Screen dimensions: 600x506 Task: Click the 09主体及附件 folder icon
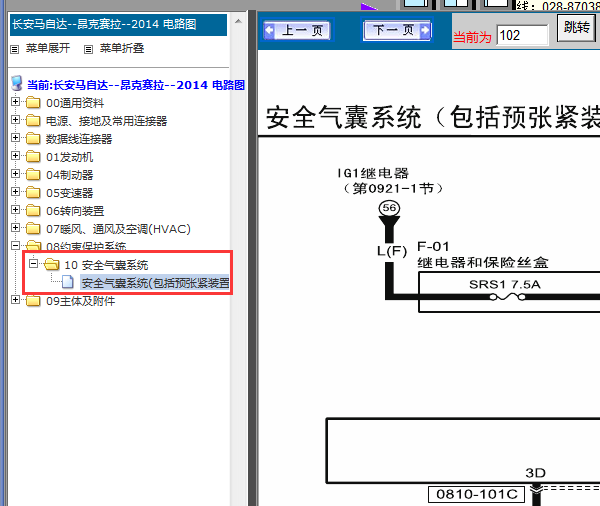pos(33,300)
